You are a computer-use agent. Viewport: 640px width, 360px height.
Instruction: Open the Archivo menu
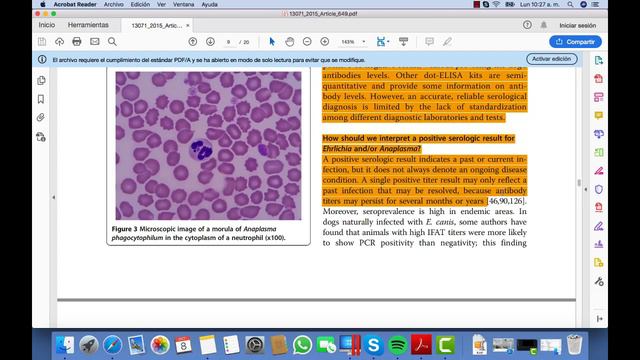114,4
